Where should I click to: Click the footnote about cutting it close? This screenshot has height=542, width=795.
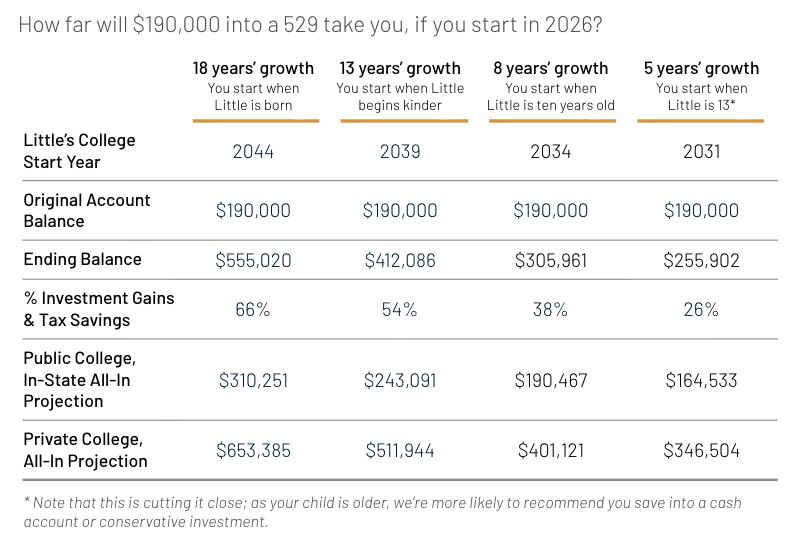click(x=380, y=511)
